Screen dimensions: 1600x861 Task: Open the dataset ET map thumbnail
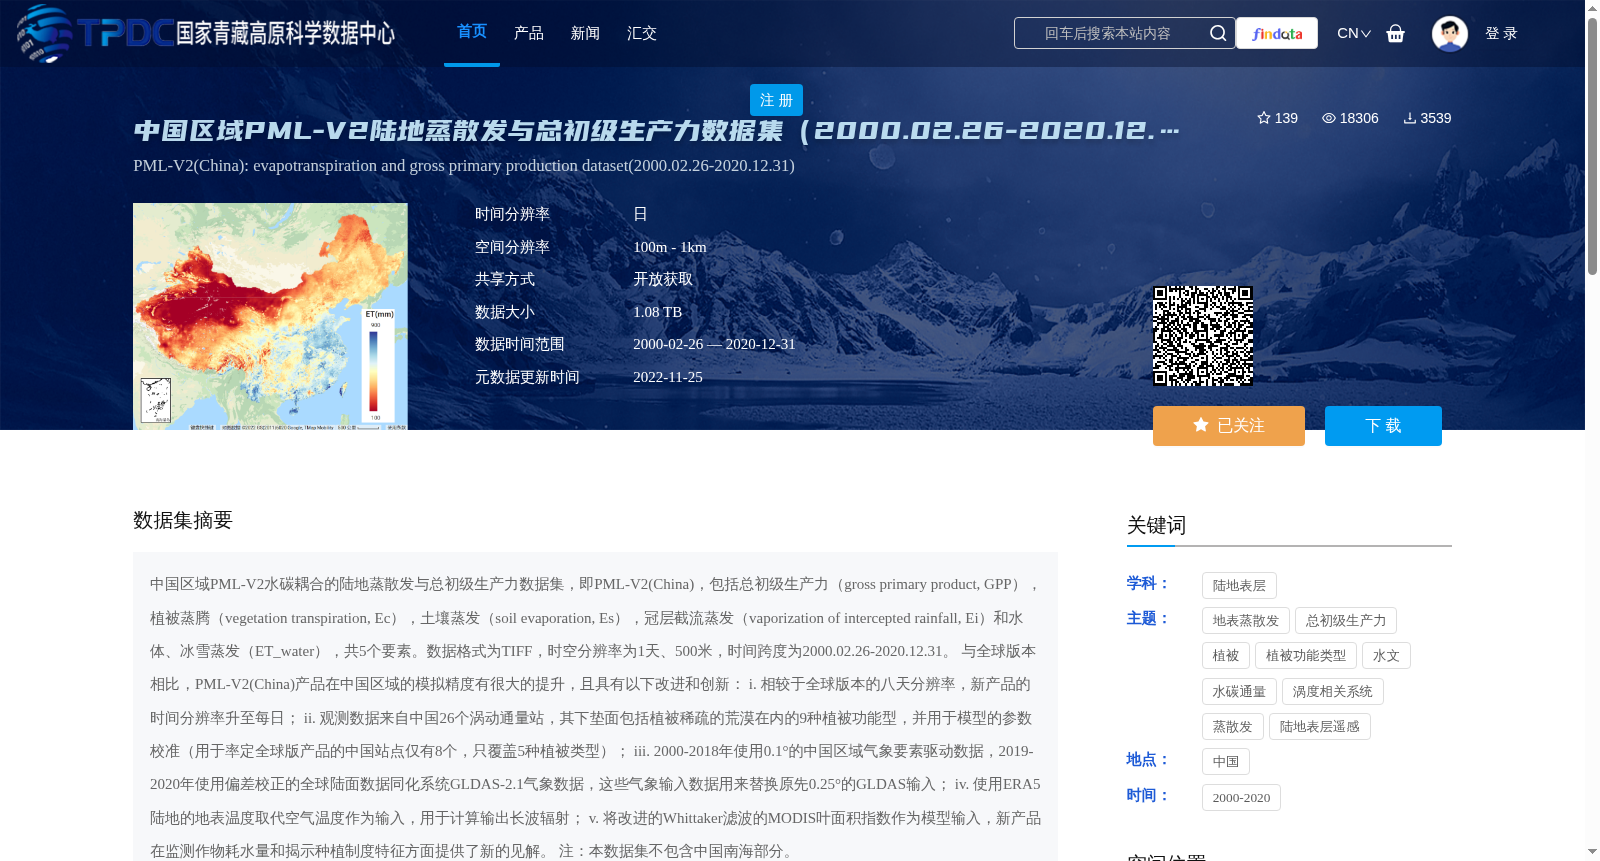pos(270,316)
